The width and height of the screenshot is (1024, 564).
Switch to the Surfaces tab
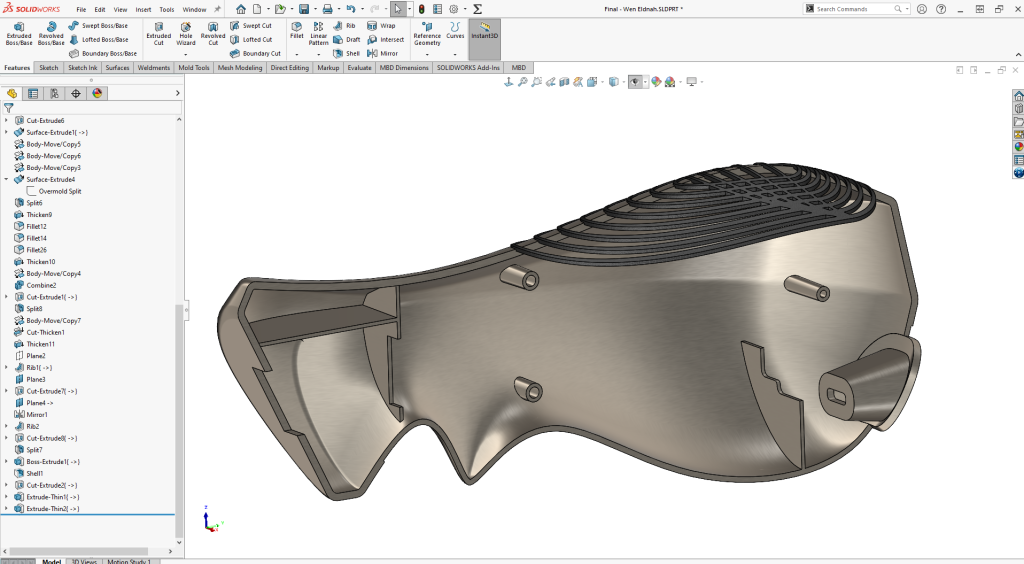(x=117, y=68)
